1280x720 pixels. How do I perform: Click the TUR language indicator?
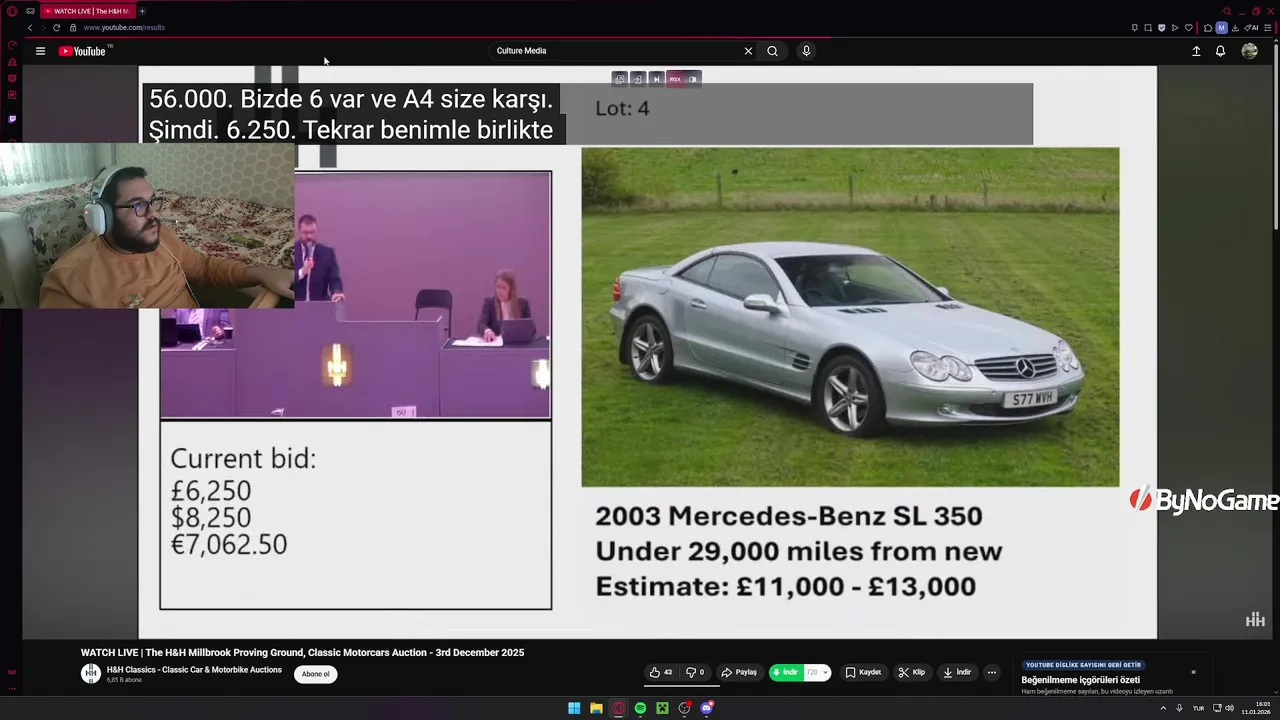click(1198, 708)
